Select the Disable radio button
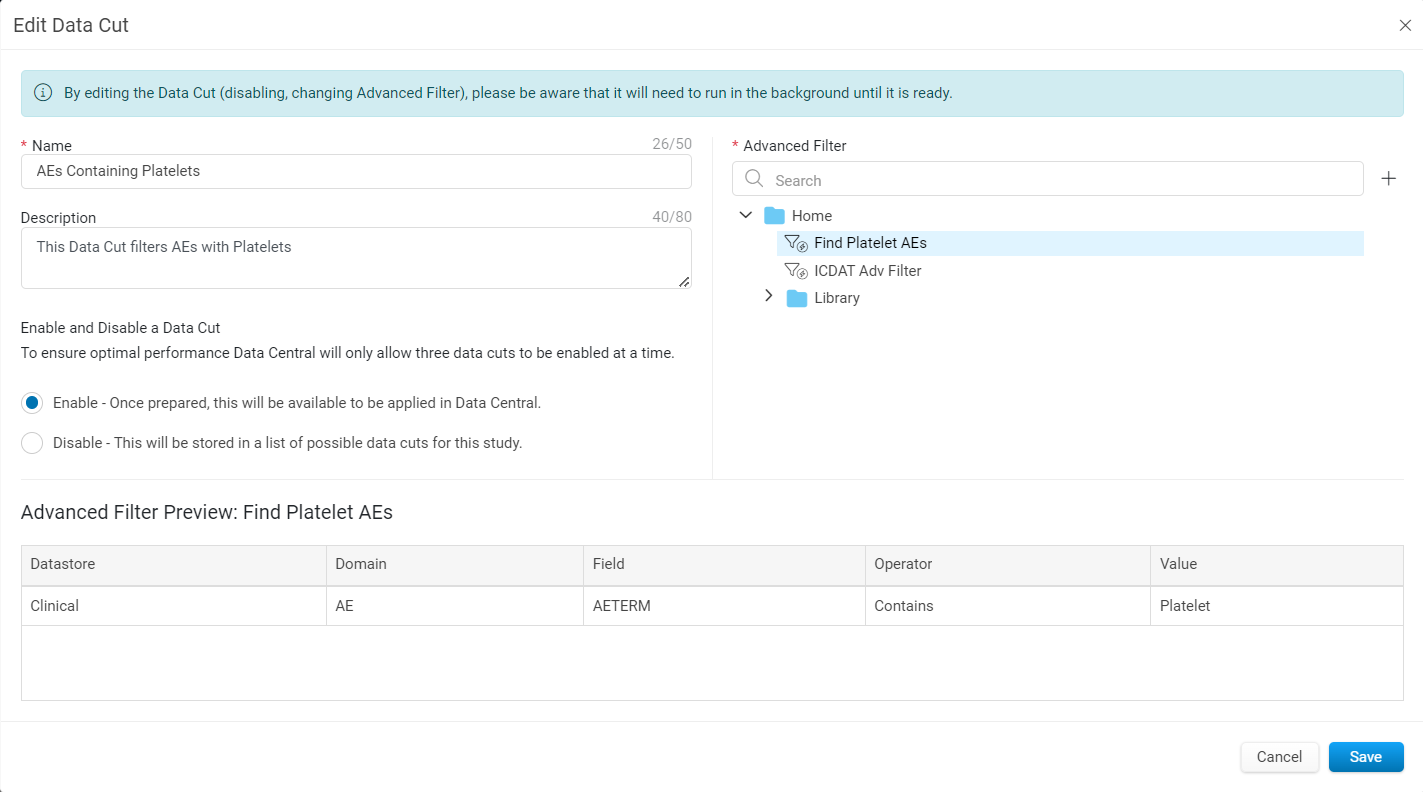 [x=32, y=443]
